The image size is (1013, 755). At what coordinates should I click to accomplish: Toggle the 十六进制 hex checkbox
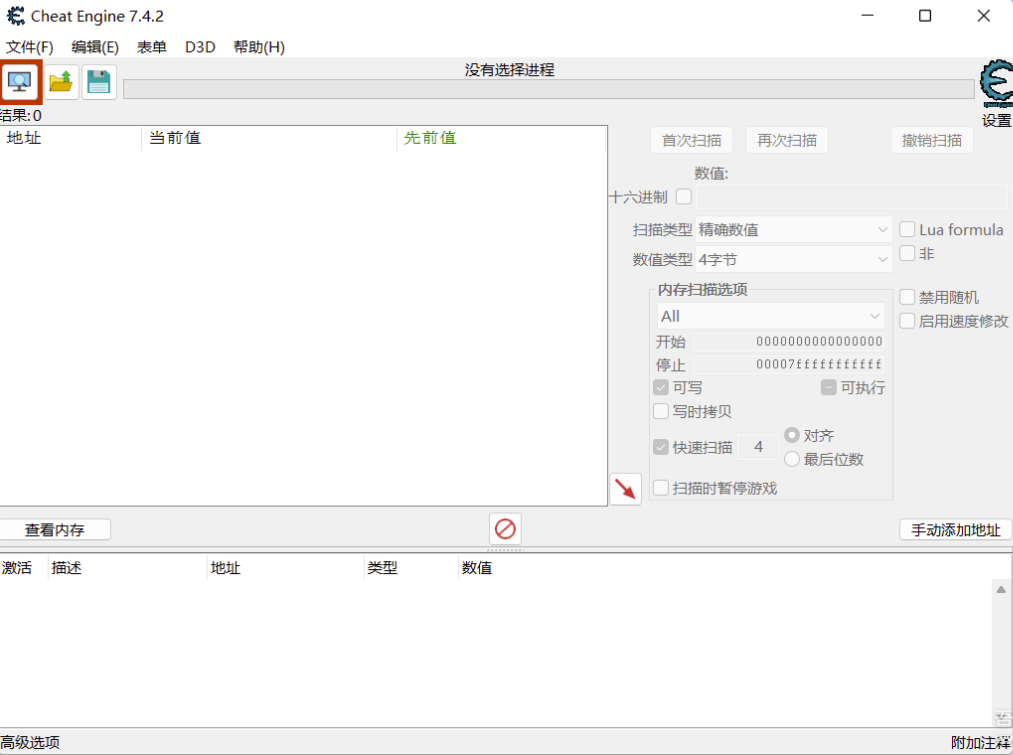coord(684,196)
